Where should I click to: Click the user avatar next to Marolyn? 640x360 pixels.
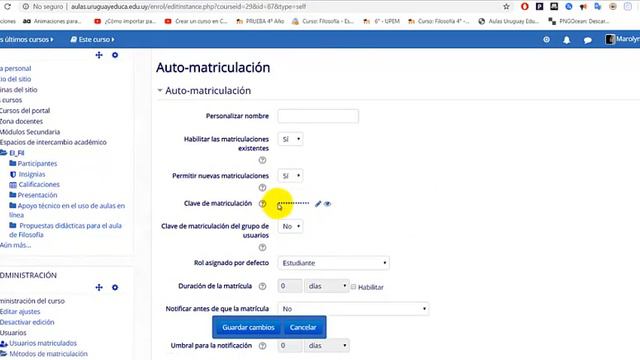coord(610,39)
